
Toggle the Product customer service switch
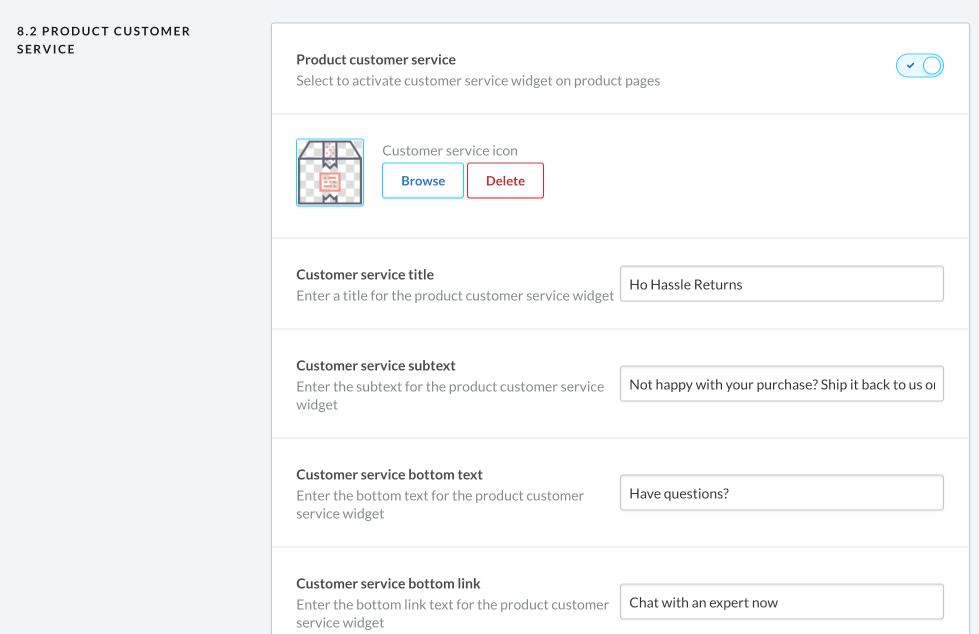click(x=919, y=66)
